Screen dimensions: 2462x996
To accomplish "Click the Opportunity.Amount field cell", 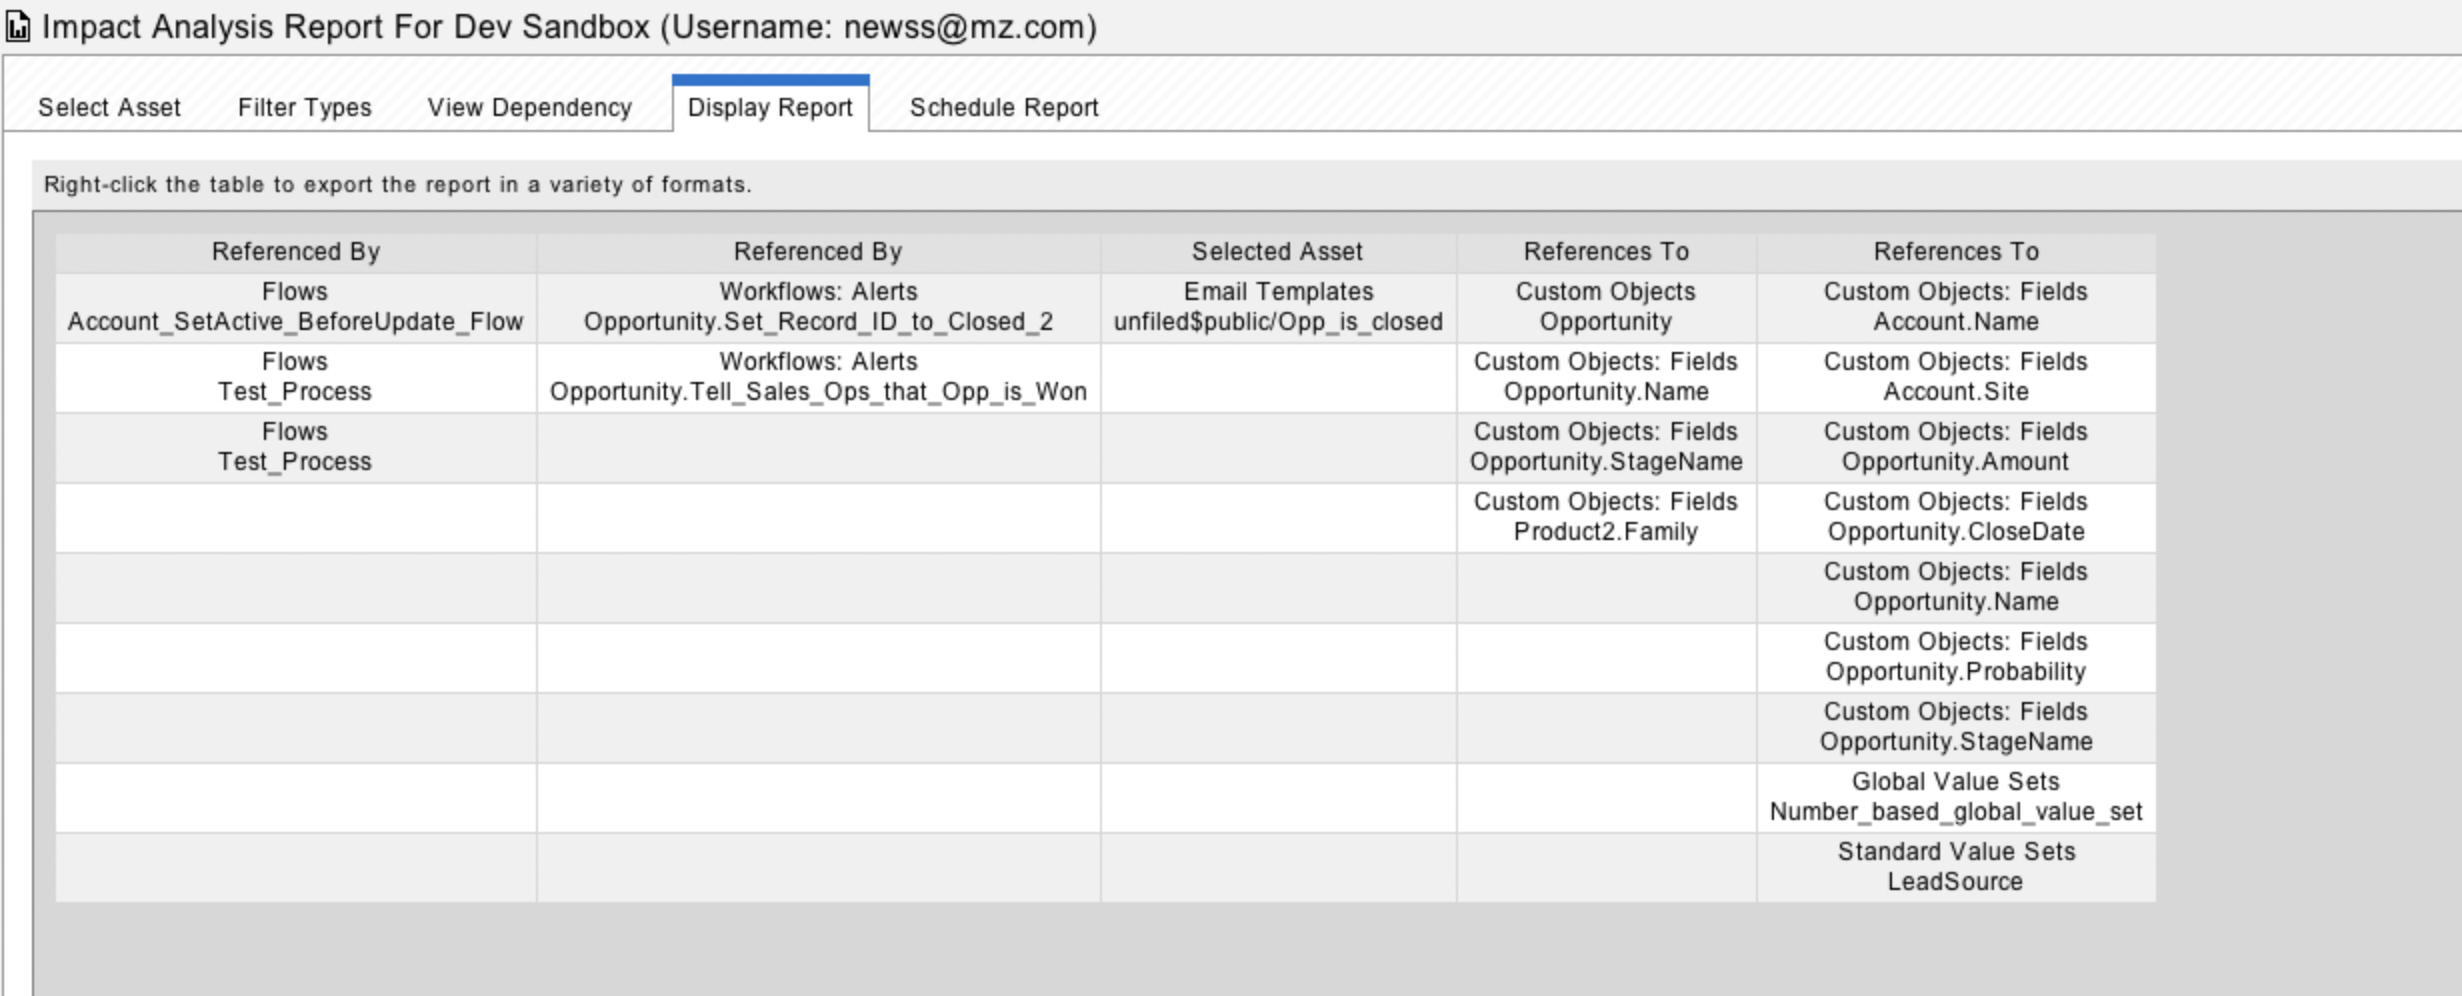I will point(1955,448).
